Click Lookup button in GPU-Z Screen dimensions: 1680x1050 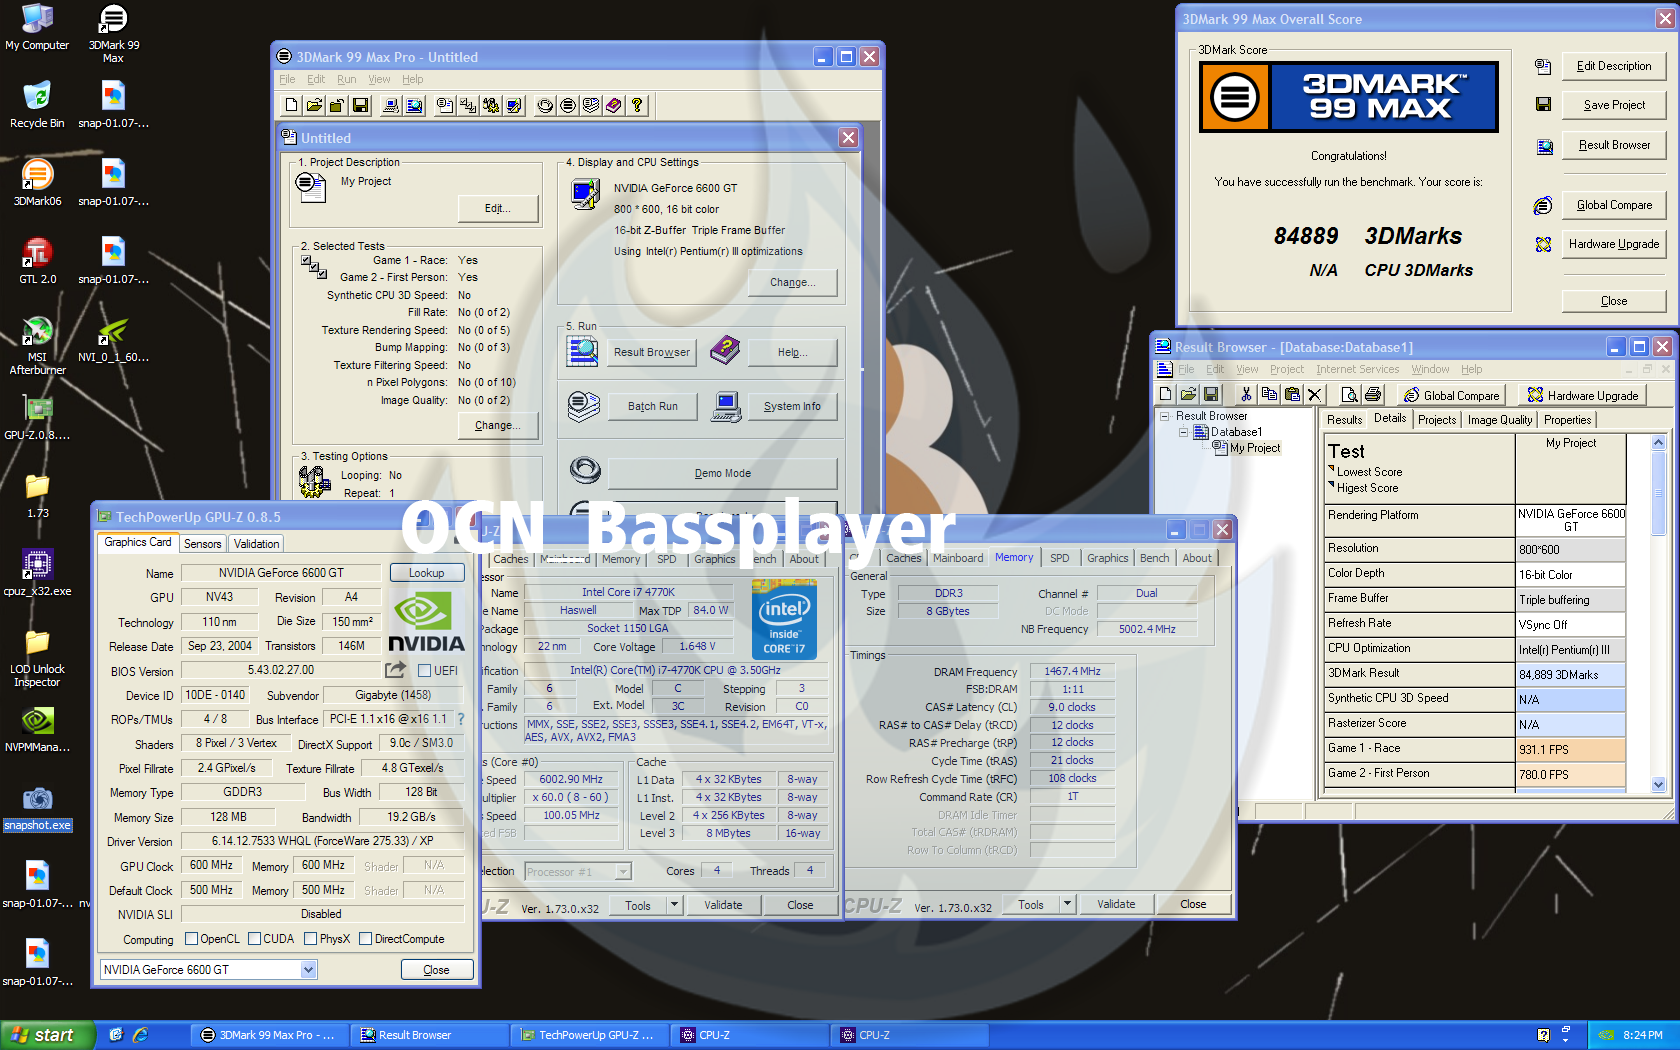(x=426, y=573)
